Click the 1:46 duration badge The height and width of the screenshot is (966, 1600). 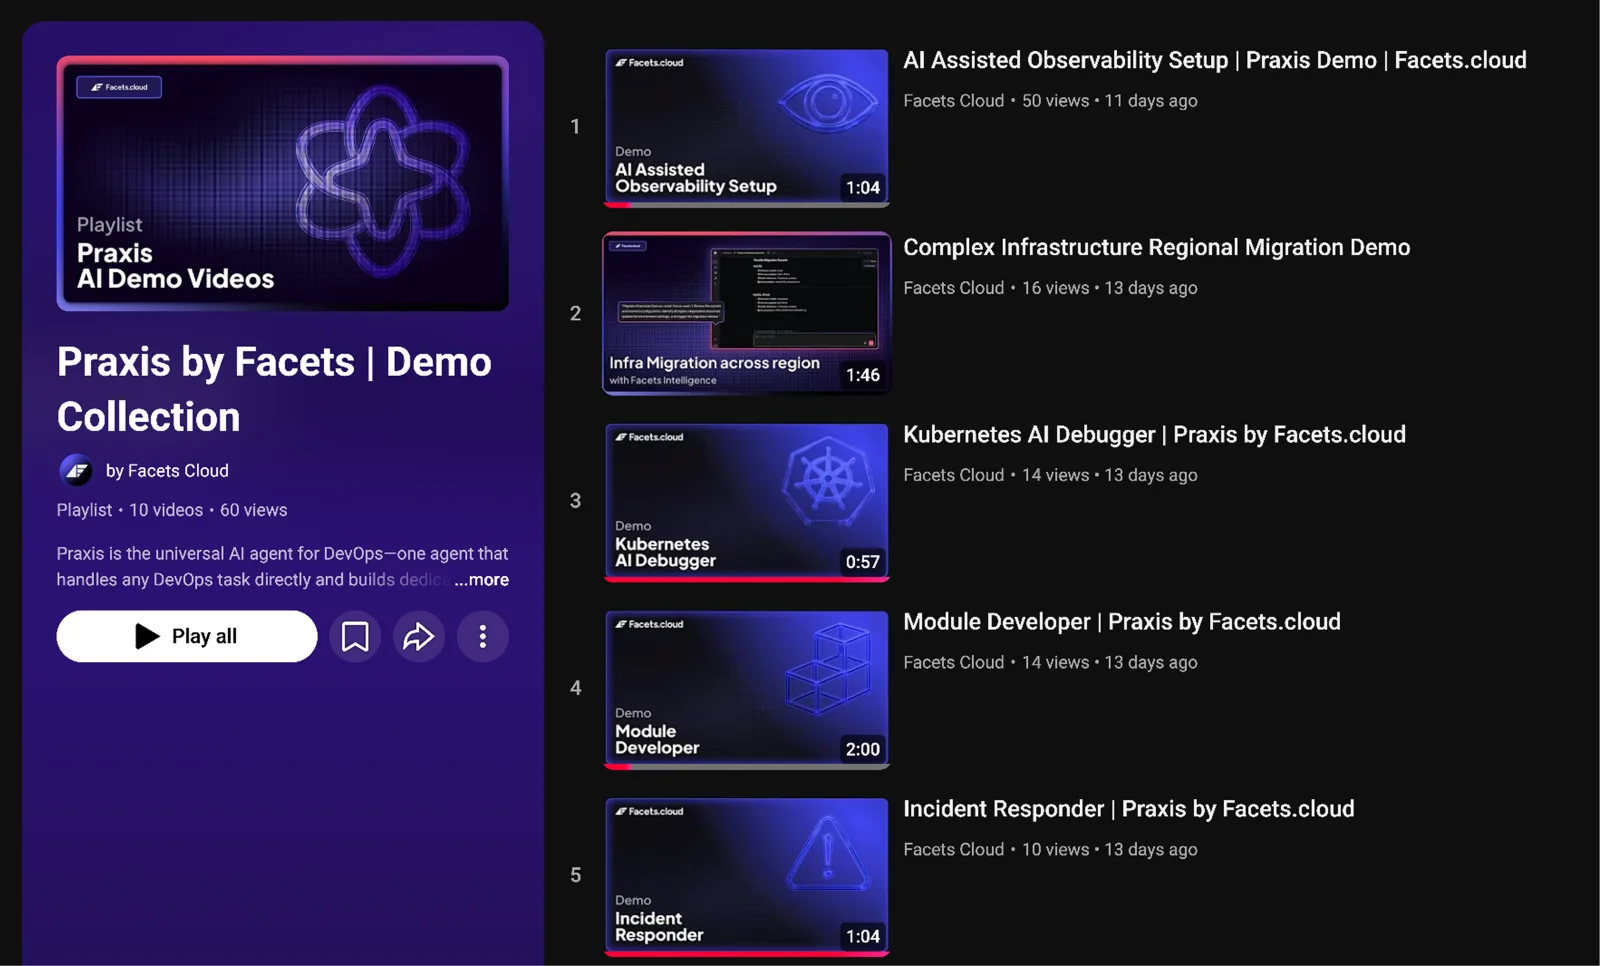click(x=862, y=375)
